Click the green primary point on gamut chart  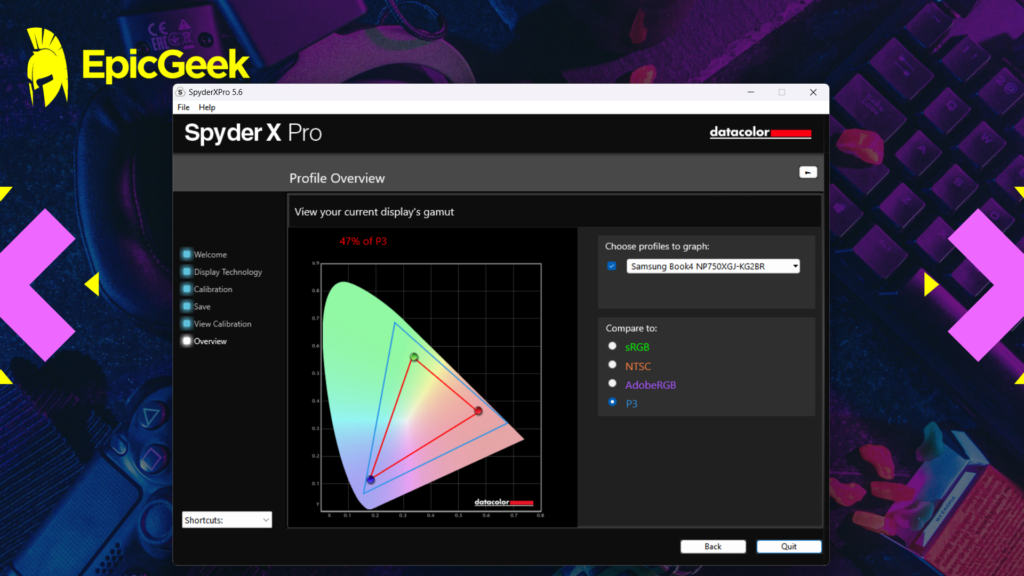414,357
